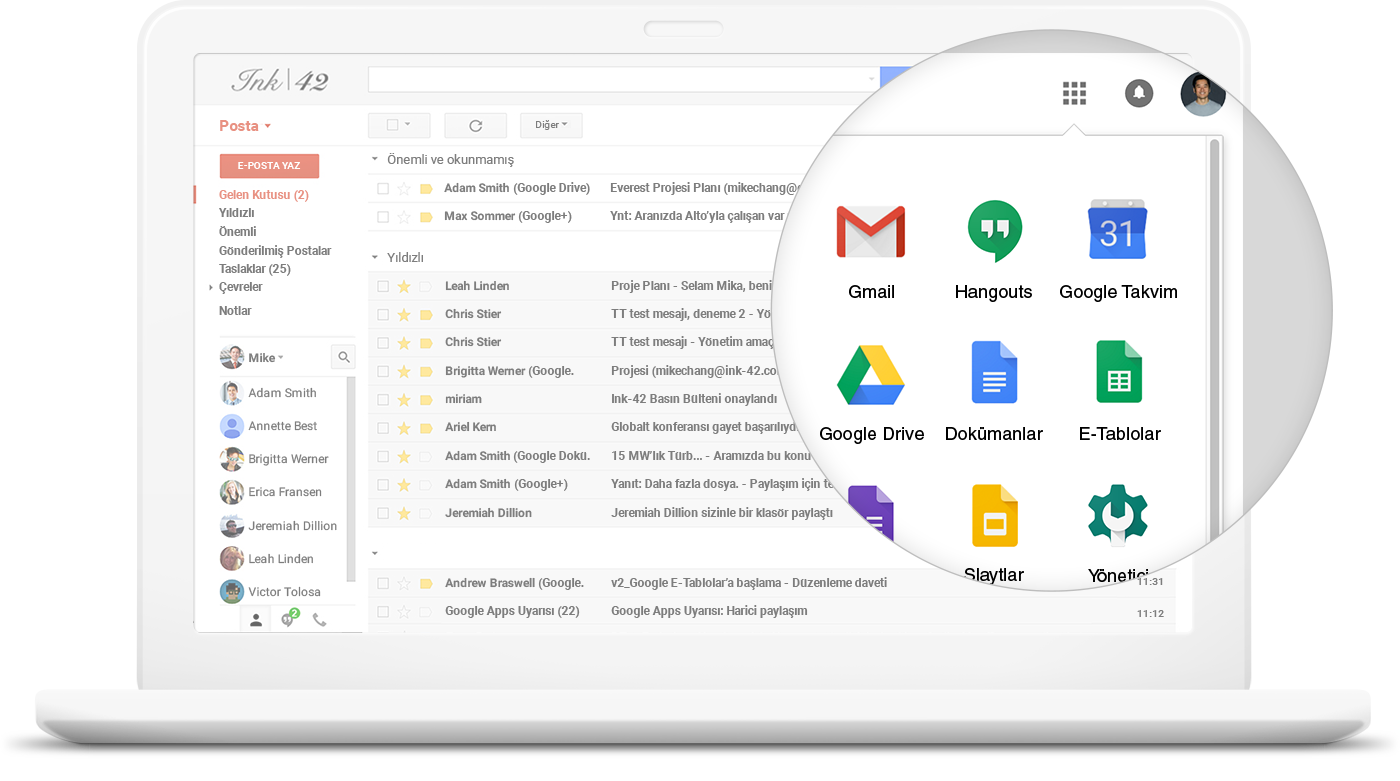Switch to the Hangouts conversations tab
Image resolution: width=1400 pixels, height=781 pixels.
(288, 619)
